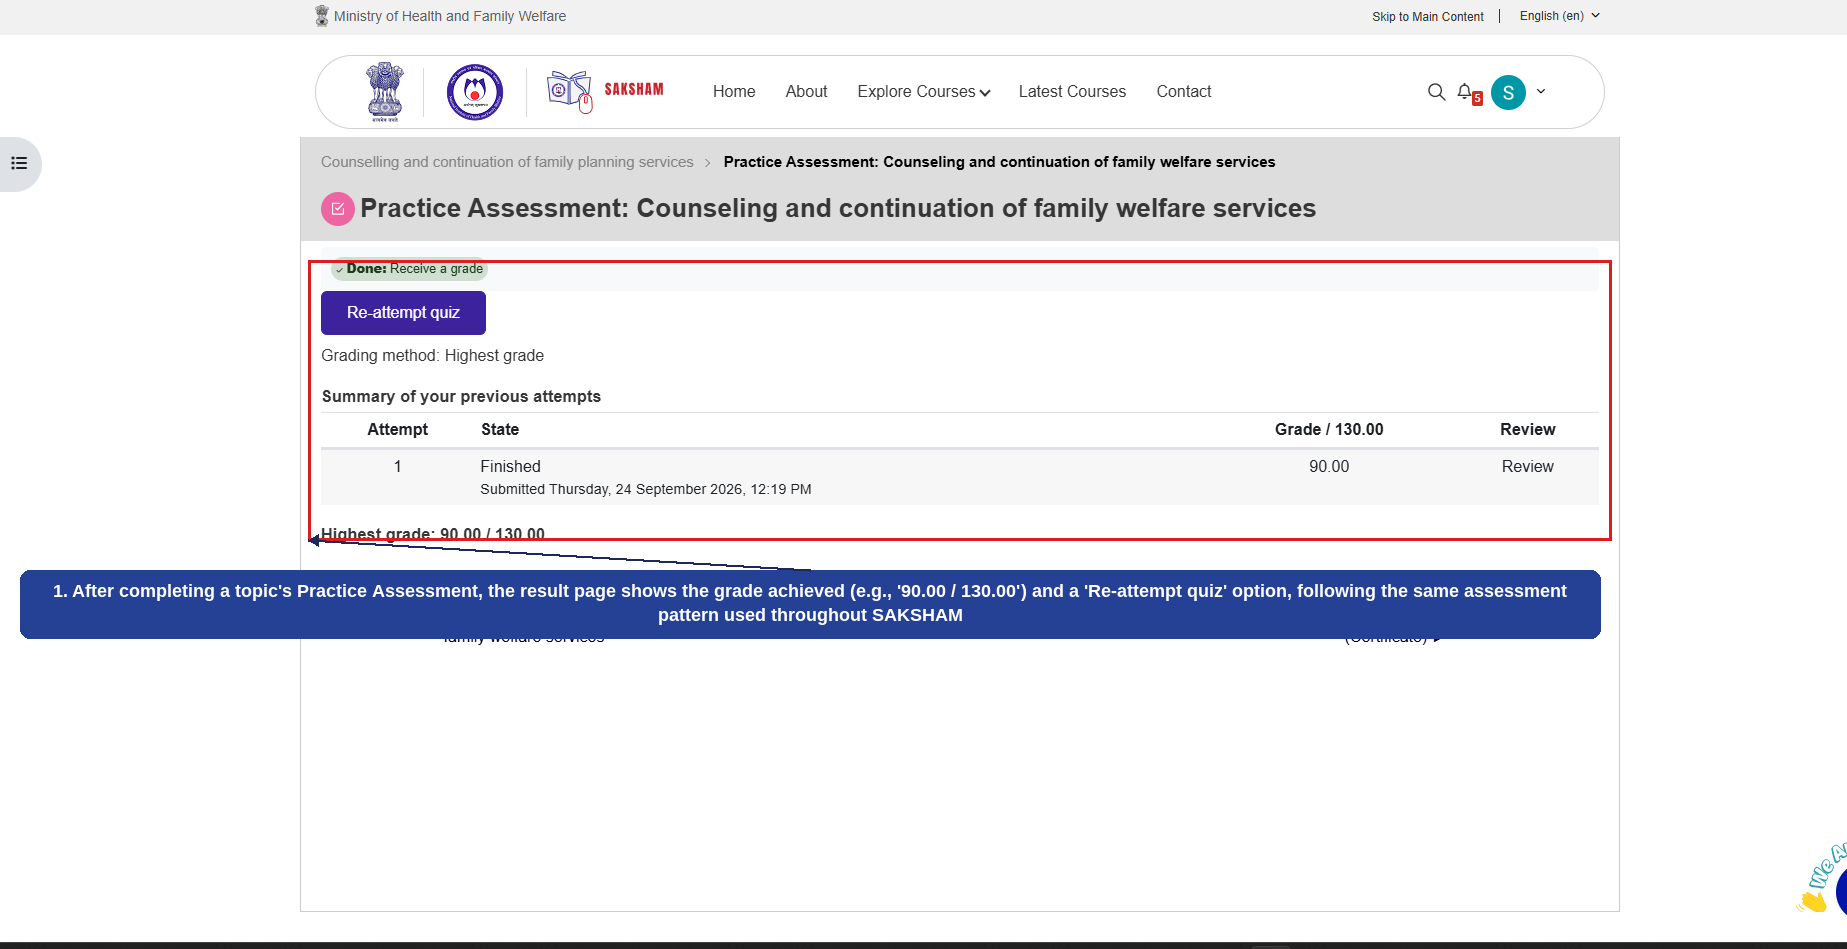This screenshot has width=1847, height=949.
Task: Click the Government of India emblem logo
Action: coord(385,92)
